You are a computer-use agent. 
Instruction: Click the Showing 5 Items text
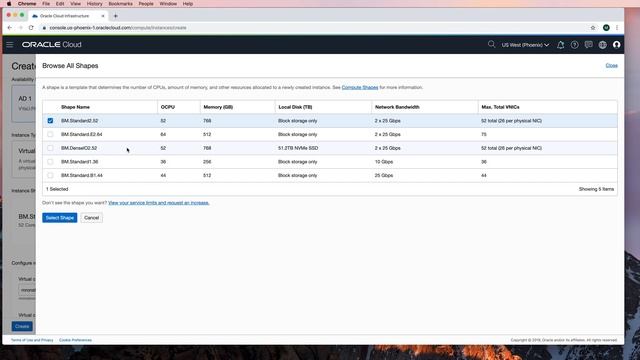pyautogui.click(x=596, y=189)
